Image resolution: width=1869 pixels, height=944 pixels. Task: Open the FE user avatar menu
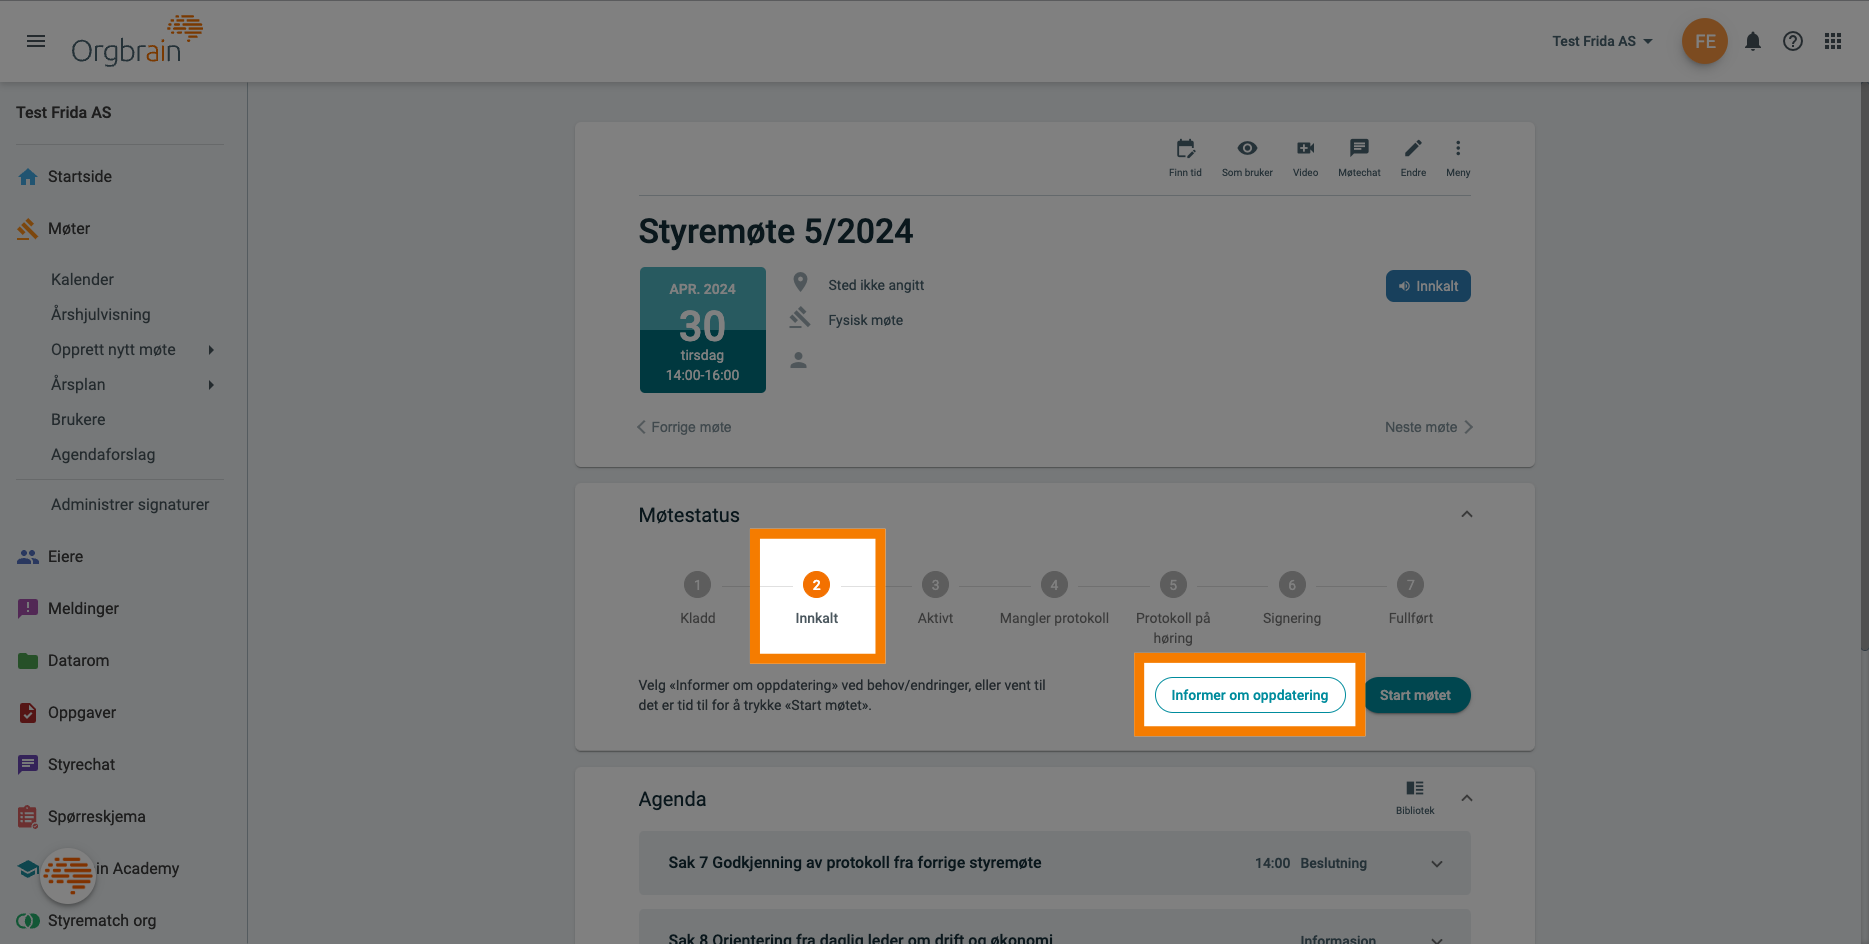coord(1705,41)
